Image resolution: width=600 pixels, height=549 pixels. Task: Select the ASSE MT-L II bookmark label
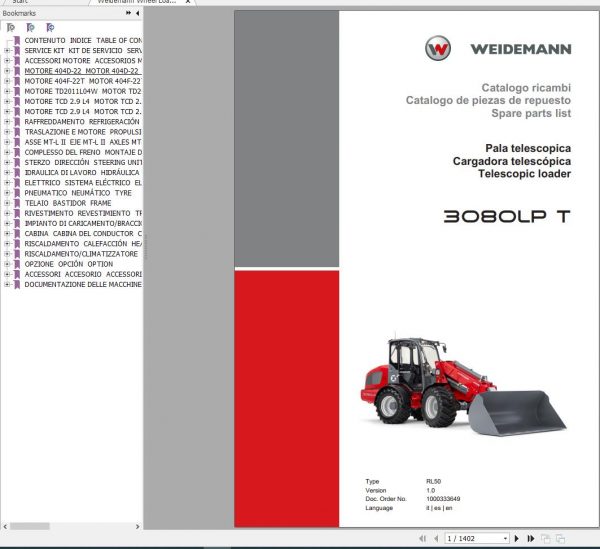(83, 142)
